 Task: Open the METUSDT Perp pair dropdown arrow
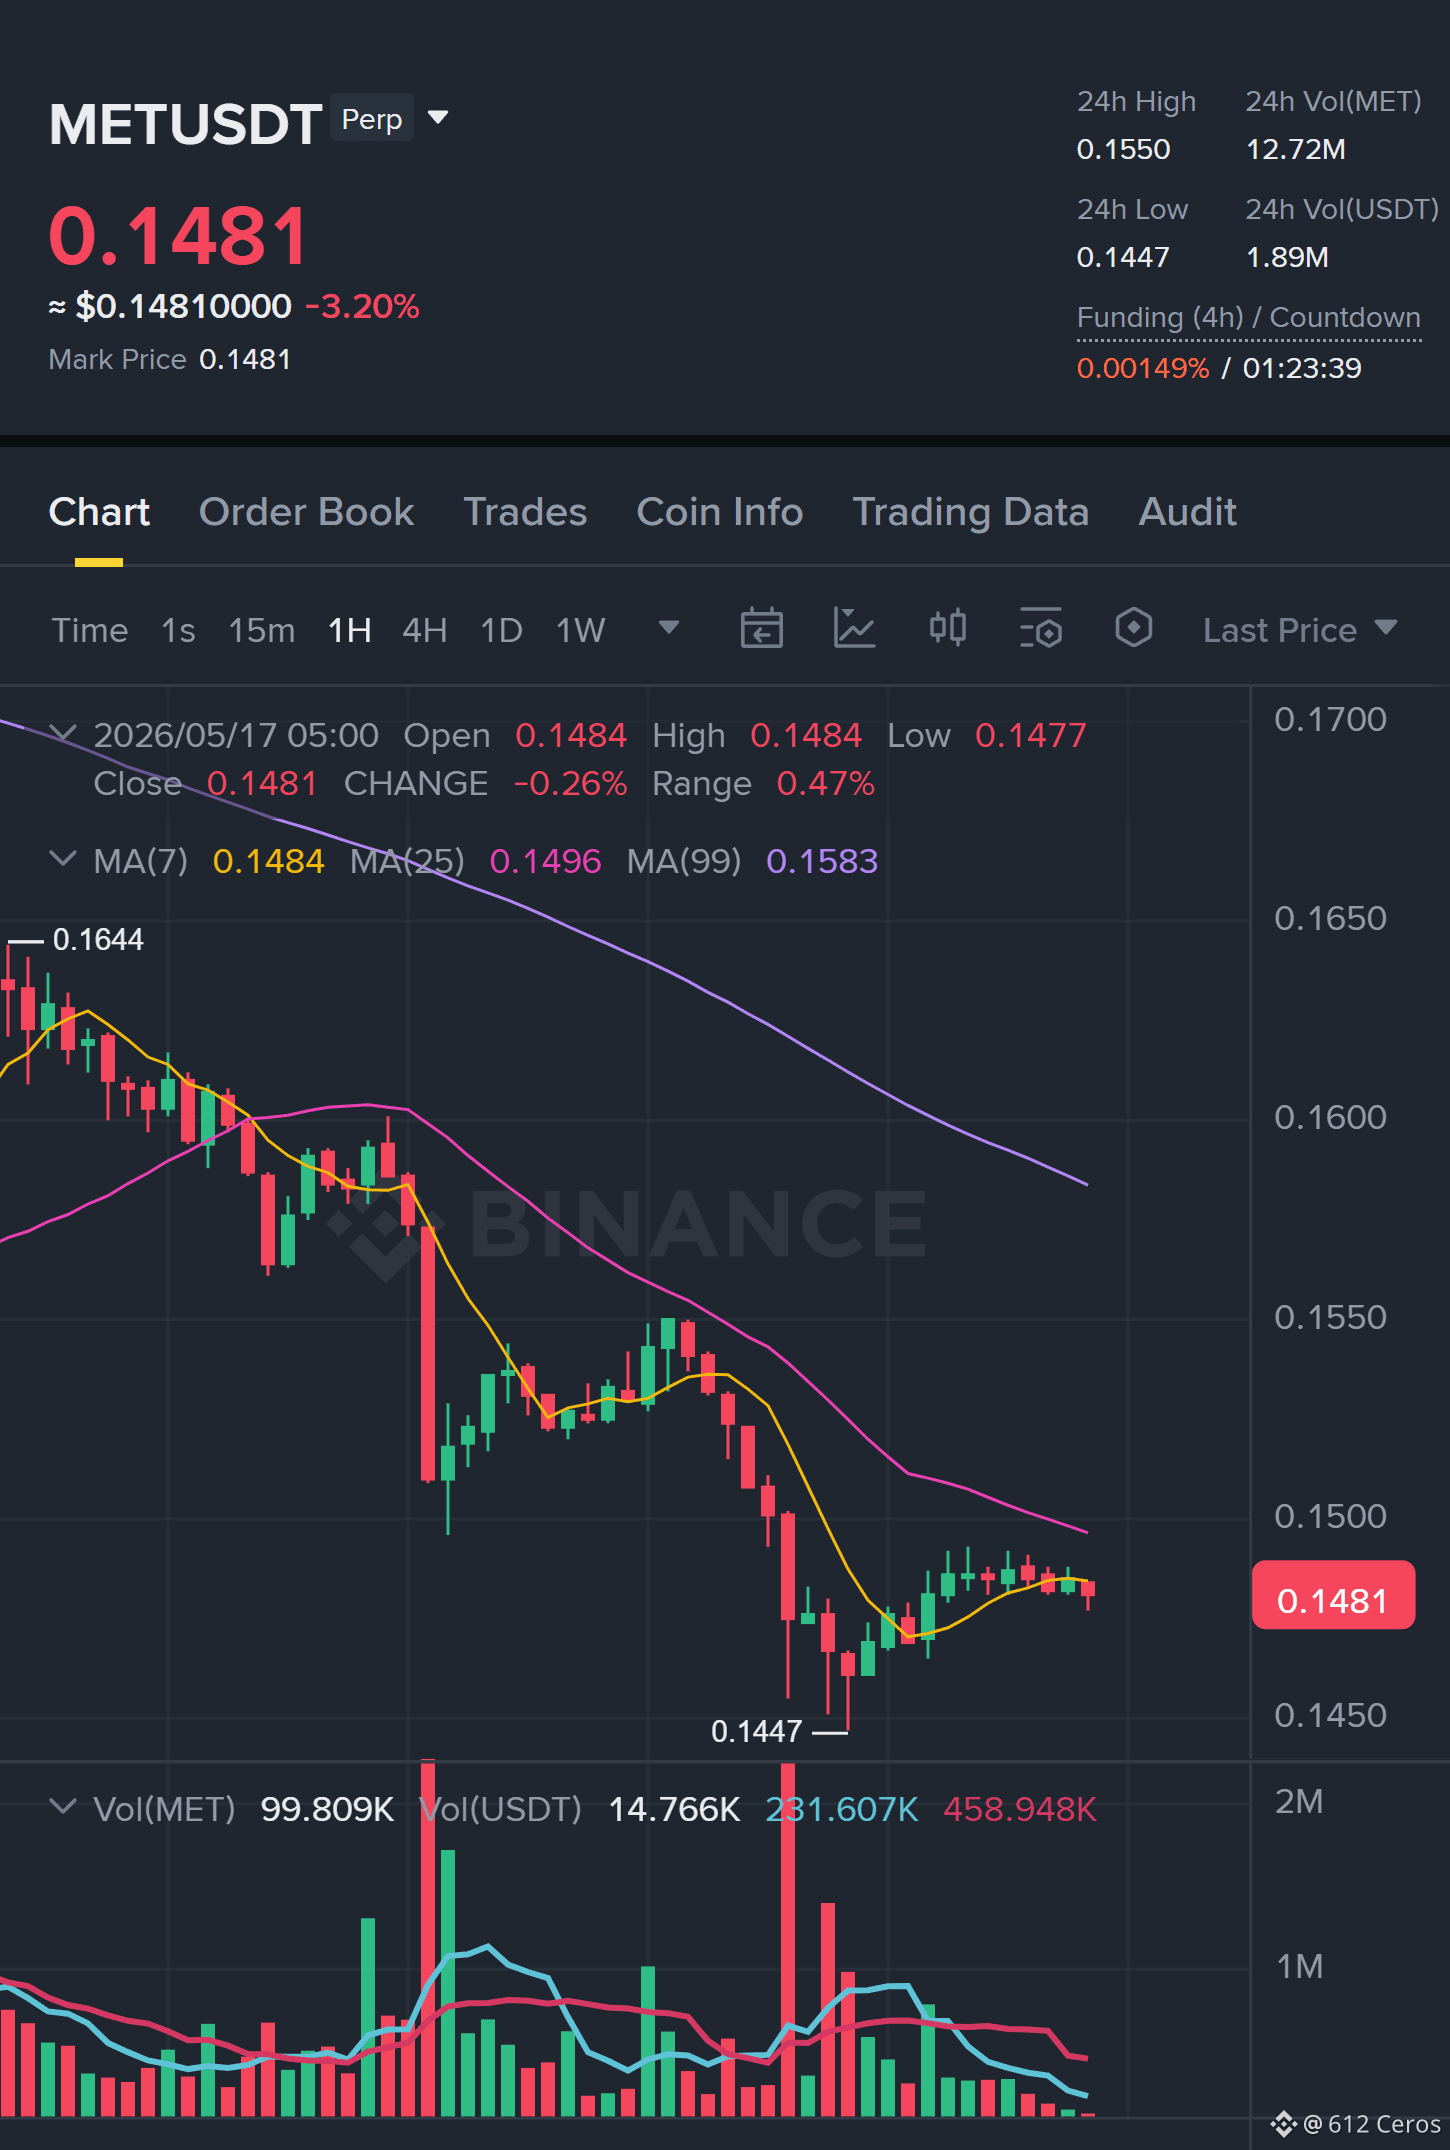pyautogui.click(x=437, y=118)
